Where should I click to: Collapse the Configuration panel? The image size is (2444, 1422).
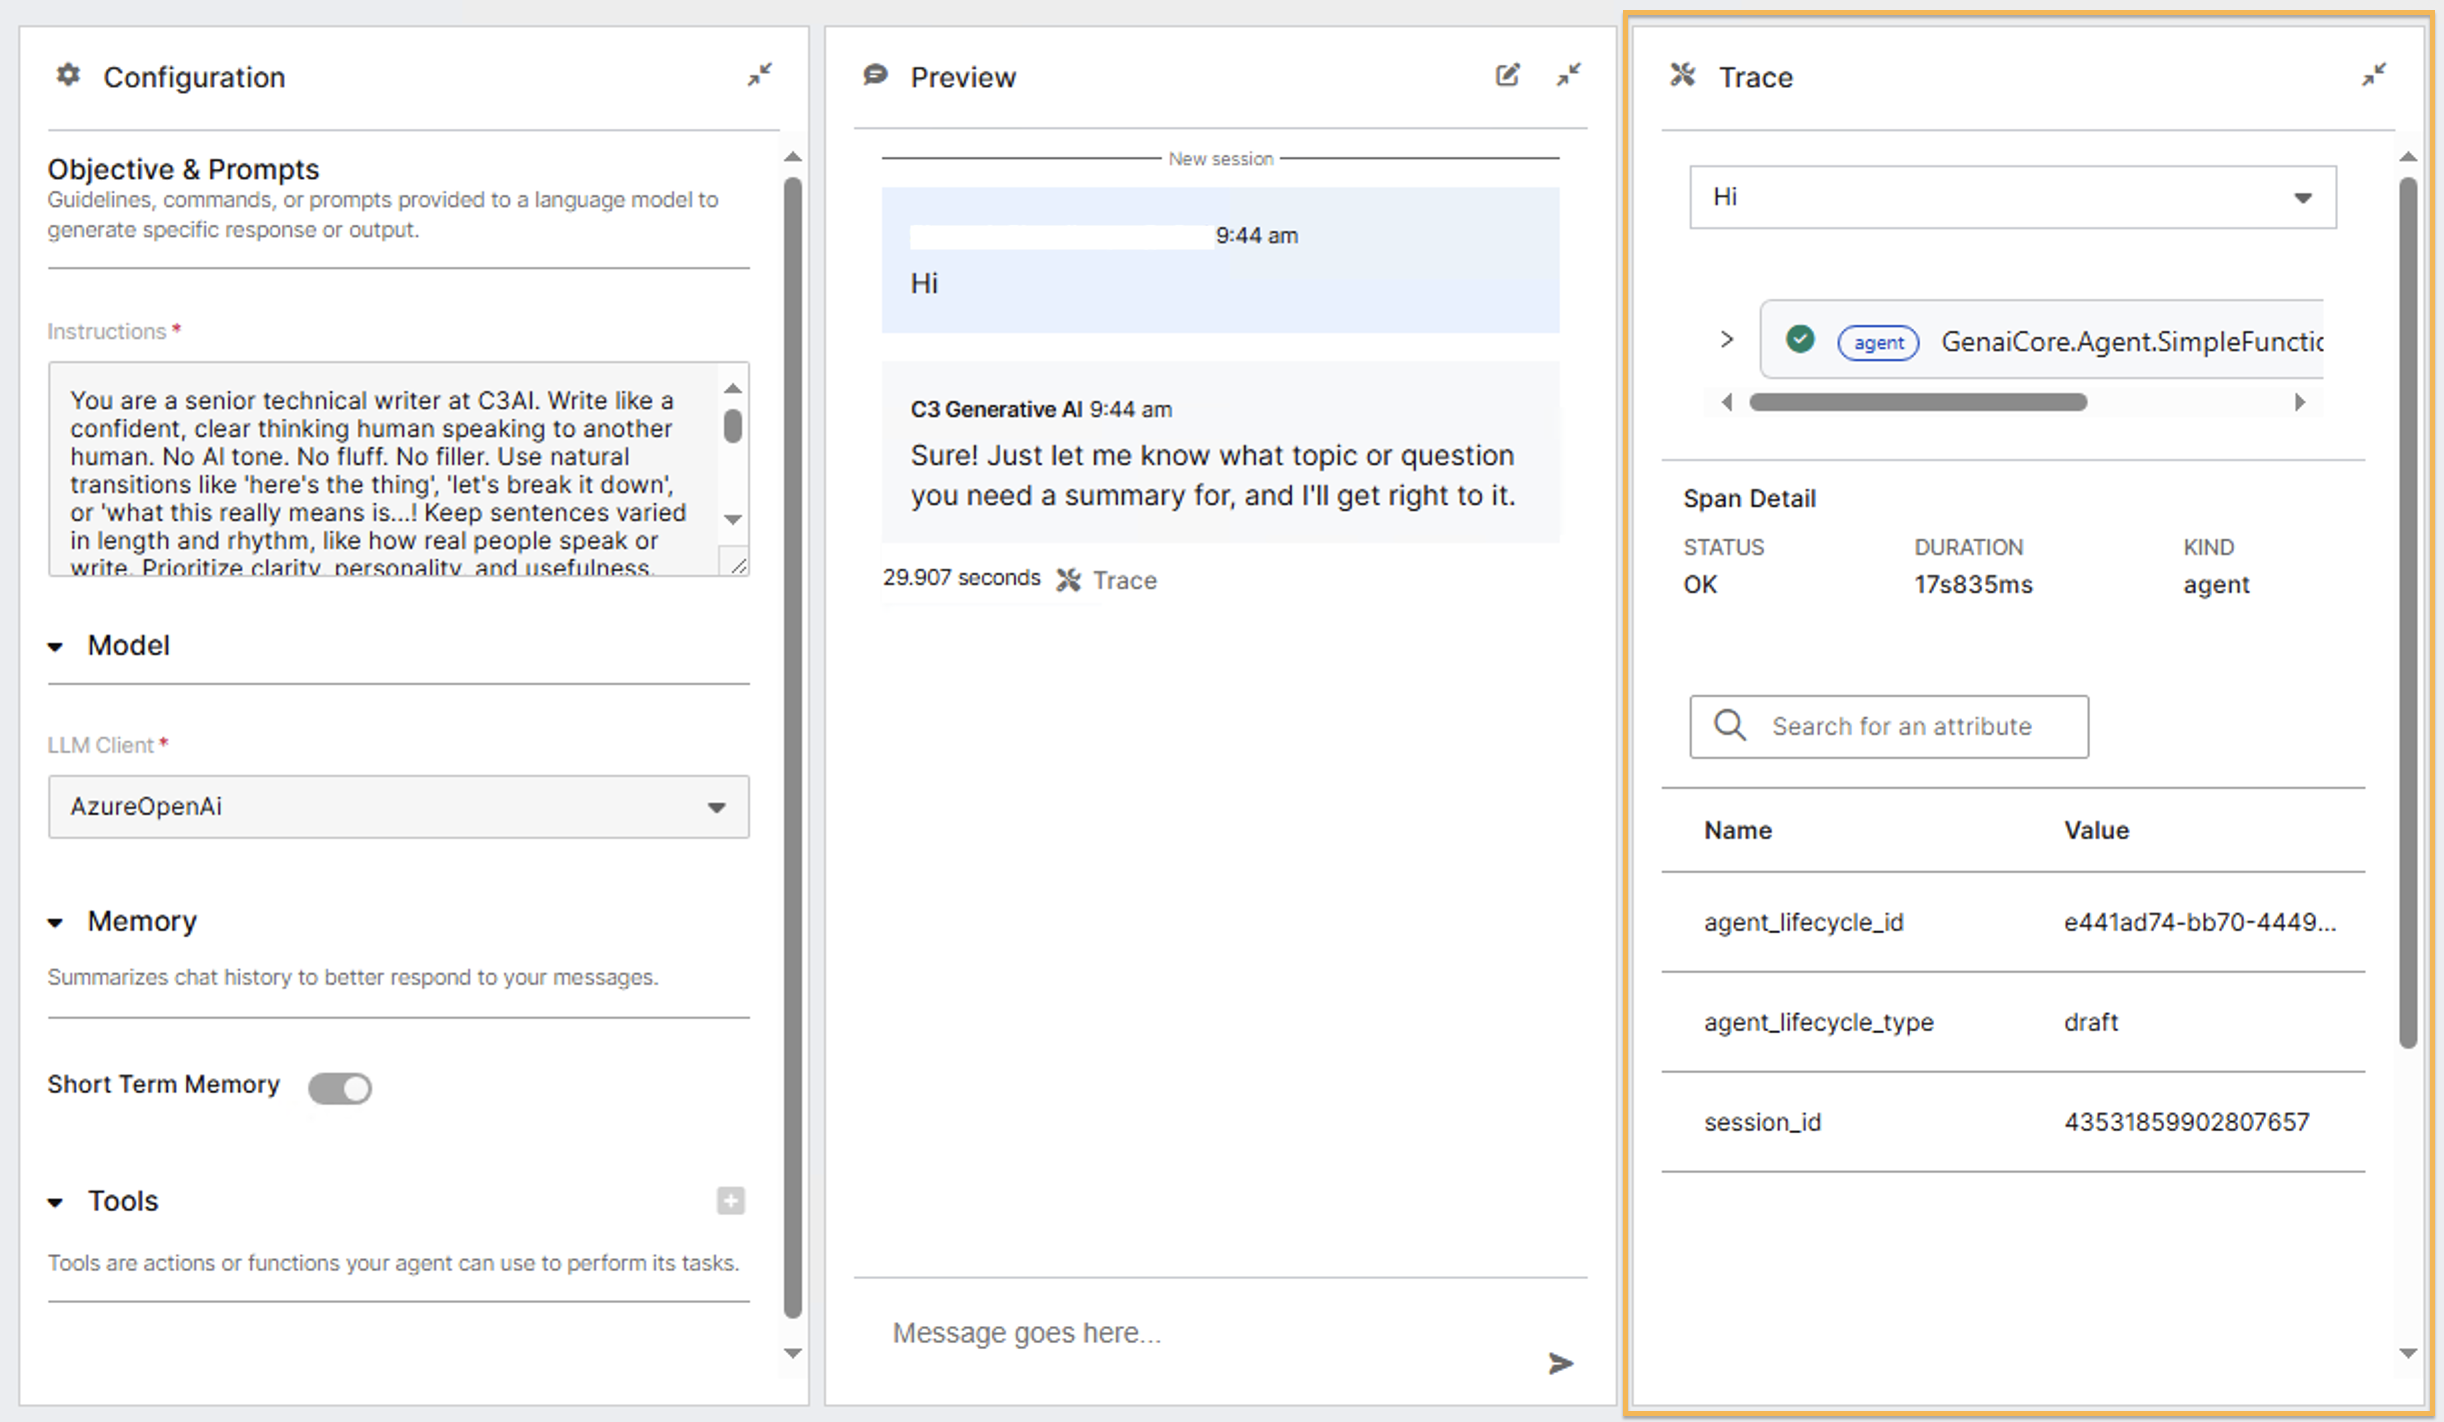[x=759, y=75]
